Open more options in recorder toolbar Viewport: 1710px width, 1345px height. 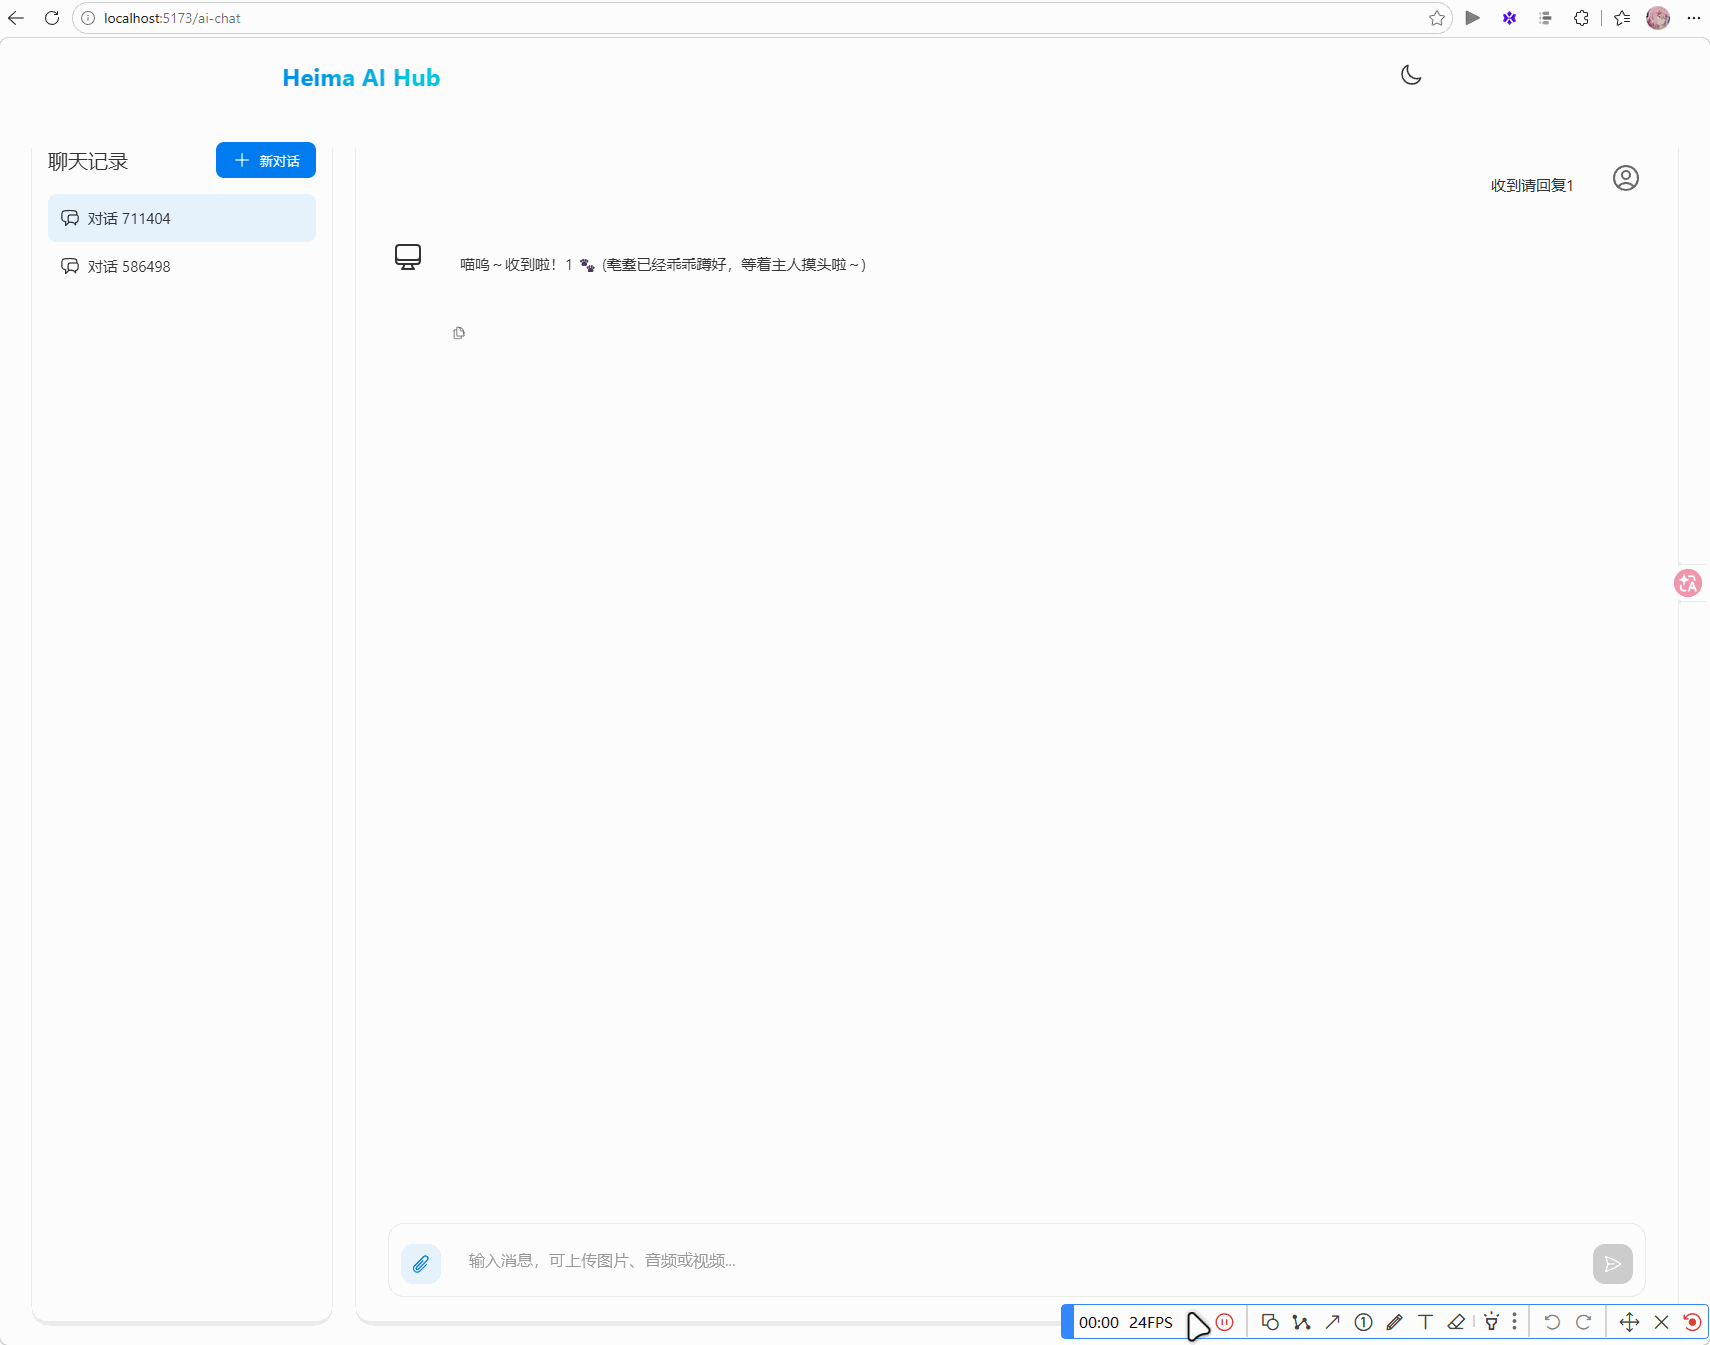pyautogui.click(x=1514, y=1322)
